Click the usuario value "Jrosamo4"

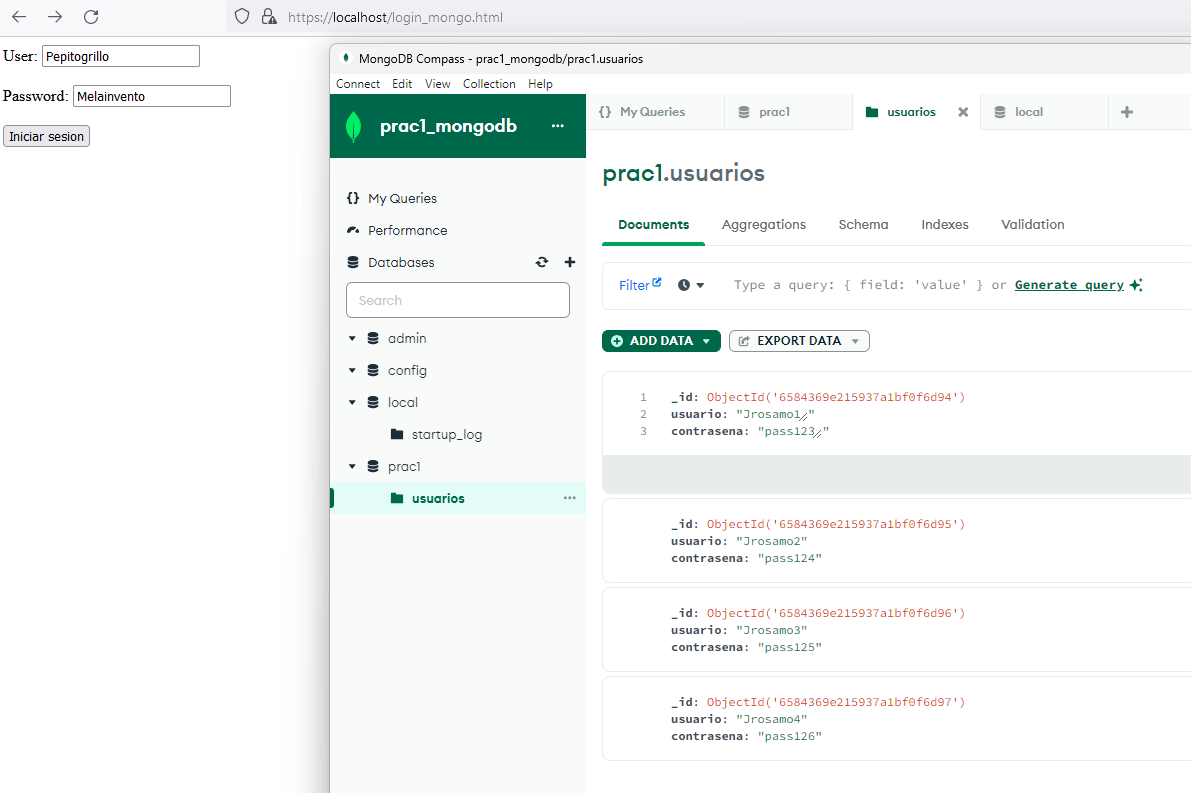pyautogui.click(x=771, y=719)
